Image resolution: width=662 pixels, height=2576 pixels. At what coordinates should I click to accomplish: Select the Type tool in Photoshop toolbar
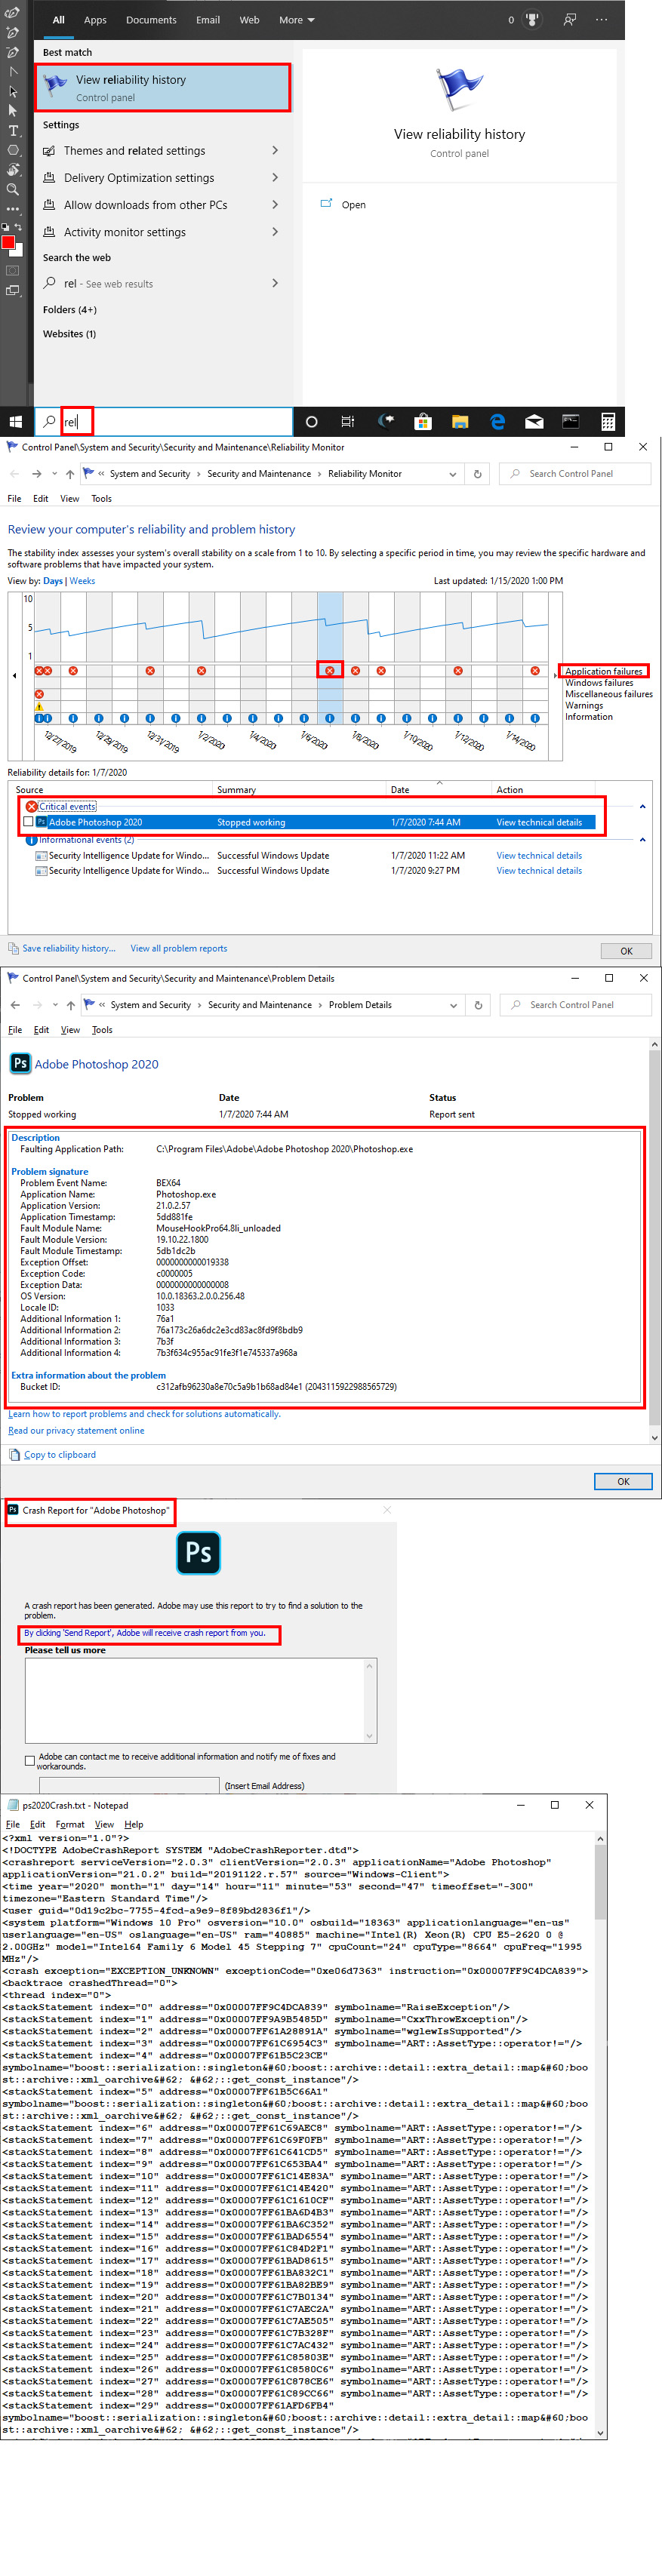13,130
